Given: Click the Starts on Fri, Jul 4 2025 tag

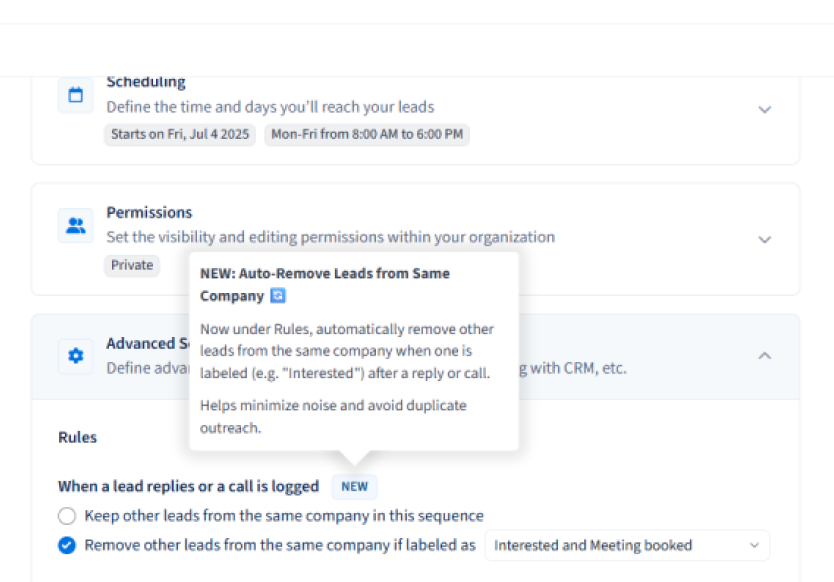Looking at the screenshot, I should pos(180,134).
